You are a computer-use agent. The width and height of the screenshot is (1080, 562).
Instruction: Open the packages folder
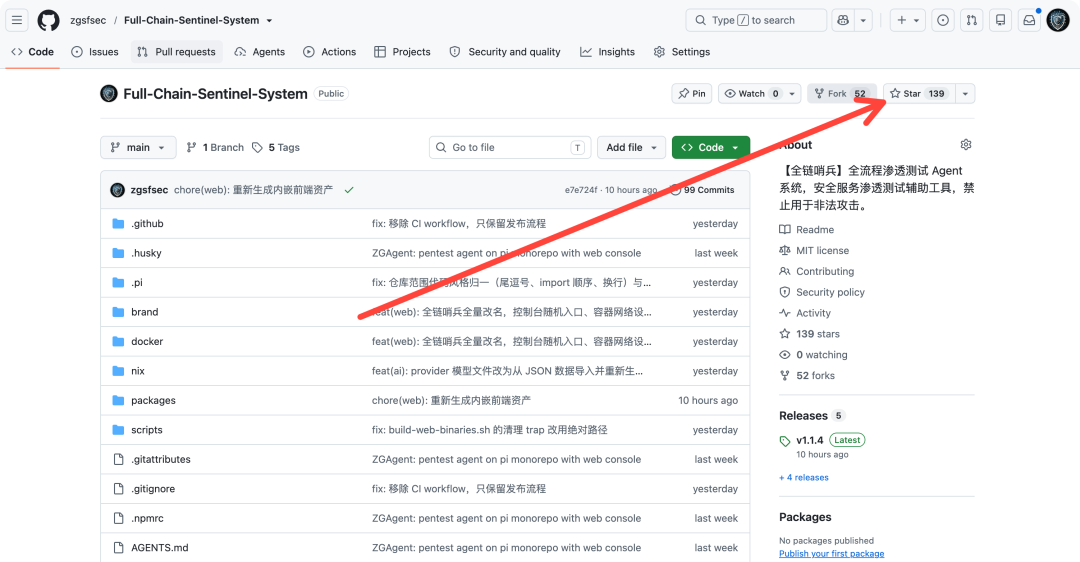click(154, 400)
